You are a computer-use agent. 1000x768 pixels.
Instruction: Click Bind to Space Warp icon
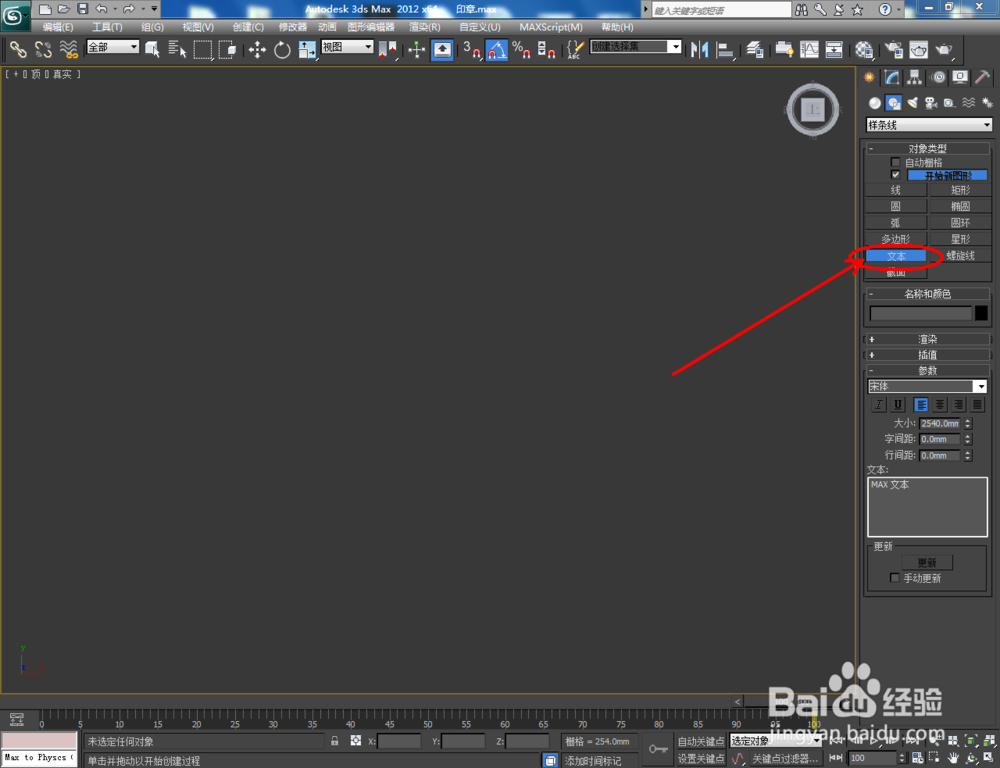[x=68, y=49]
